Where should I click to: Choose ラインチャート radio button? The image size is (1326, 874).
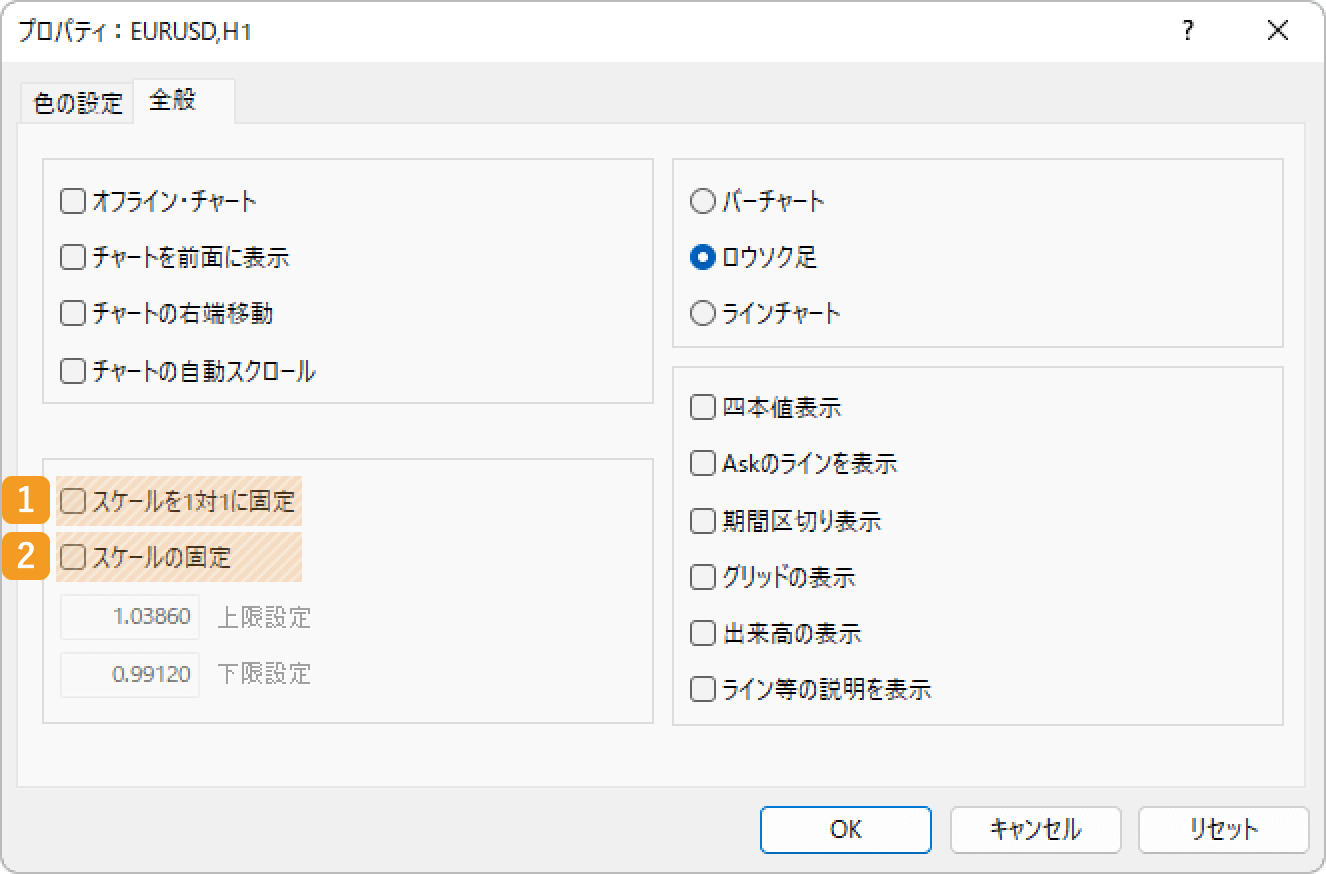703,314
